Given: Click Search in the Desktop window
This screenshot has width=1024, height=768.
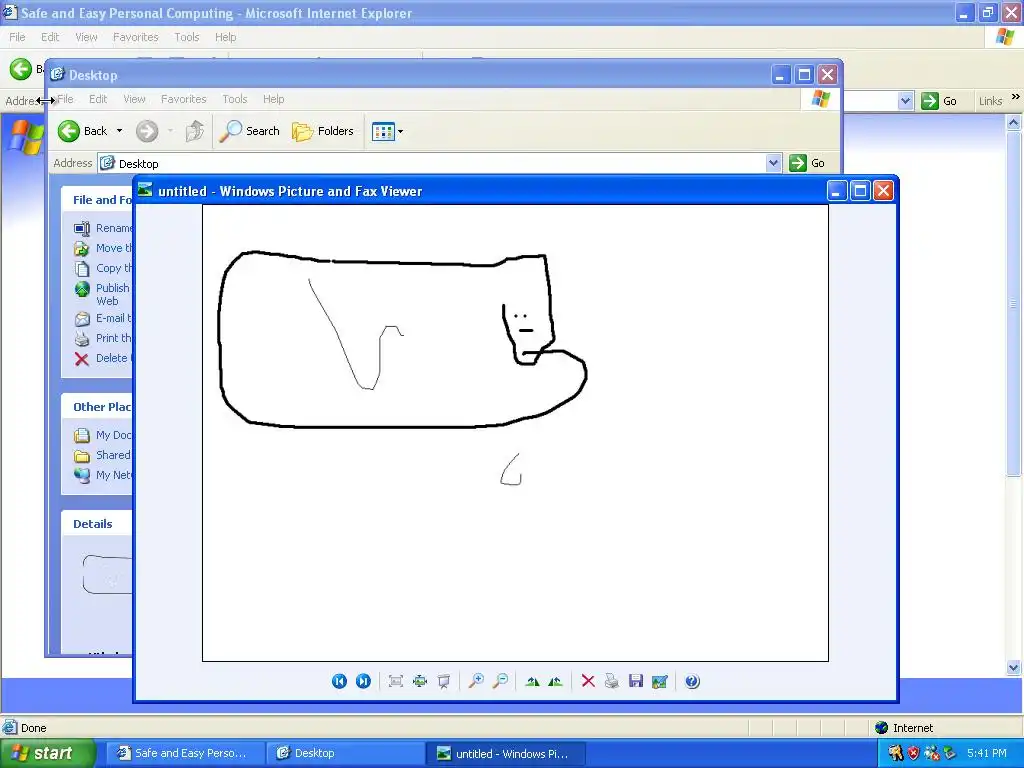Looking at the screenshot, I should coord(249,131).
